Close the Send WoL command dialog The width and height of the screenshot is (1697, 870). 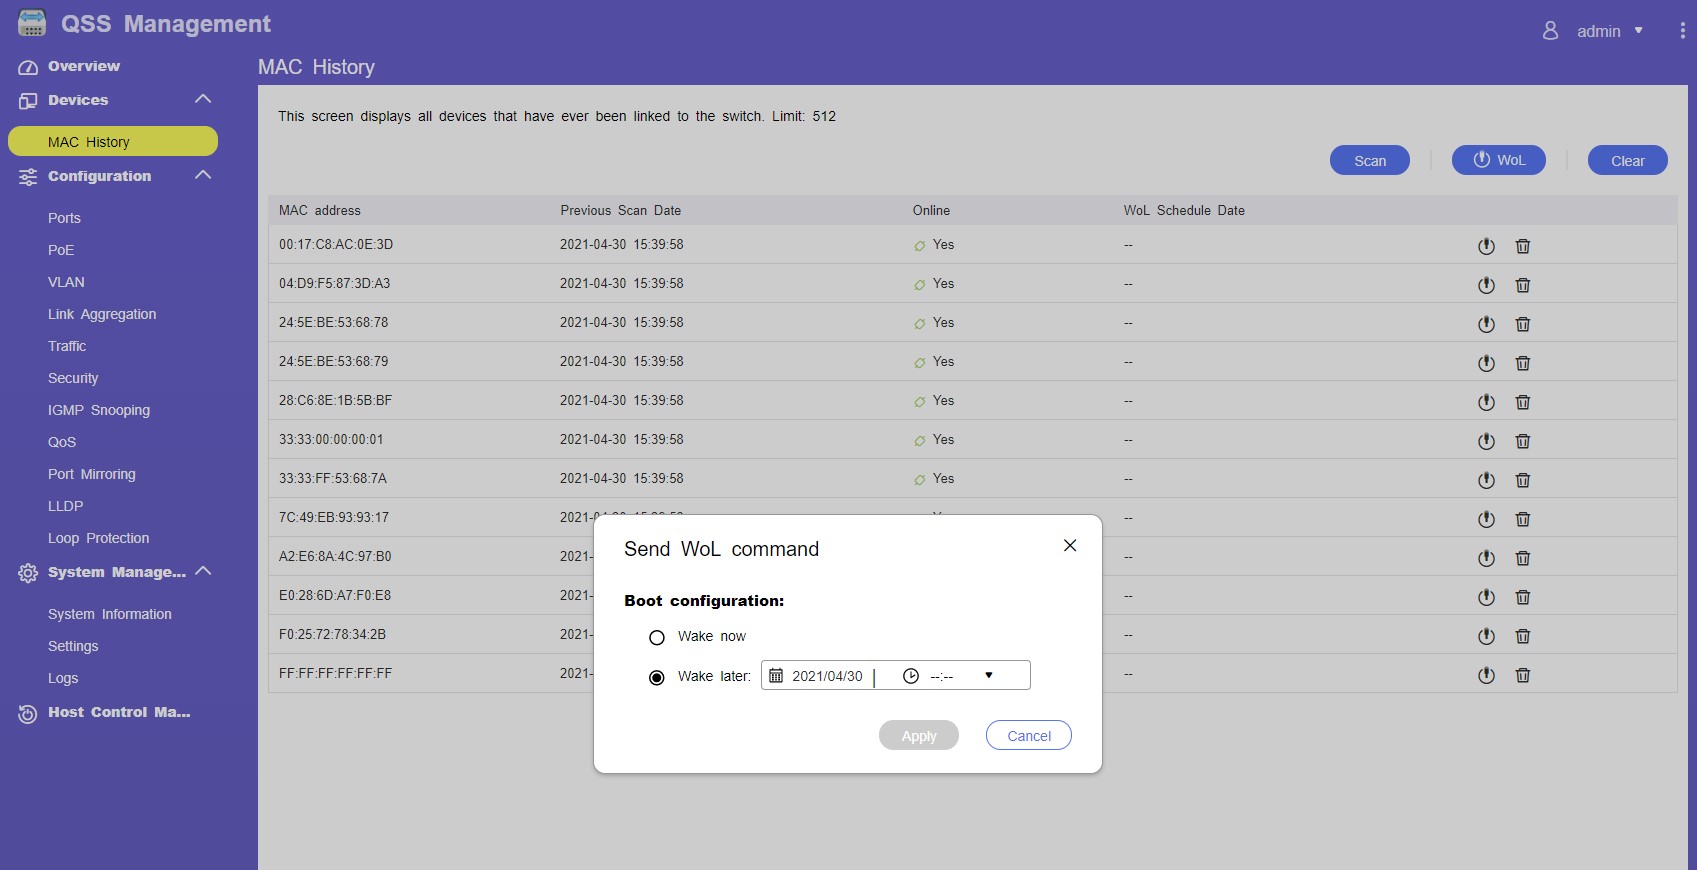(1070, 545)
